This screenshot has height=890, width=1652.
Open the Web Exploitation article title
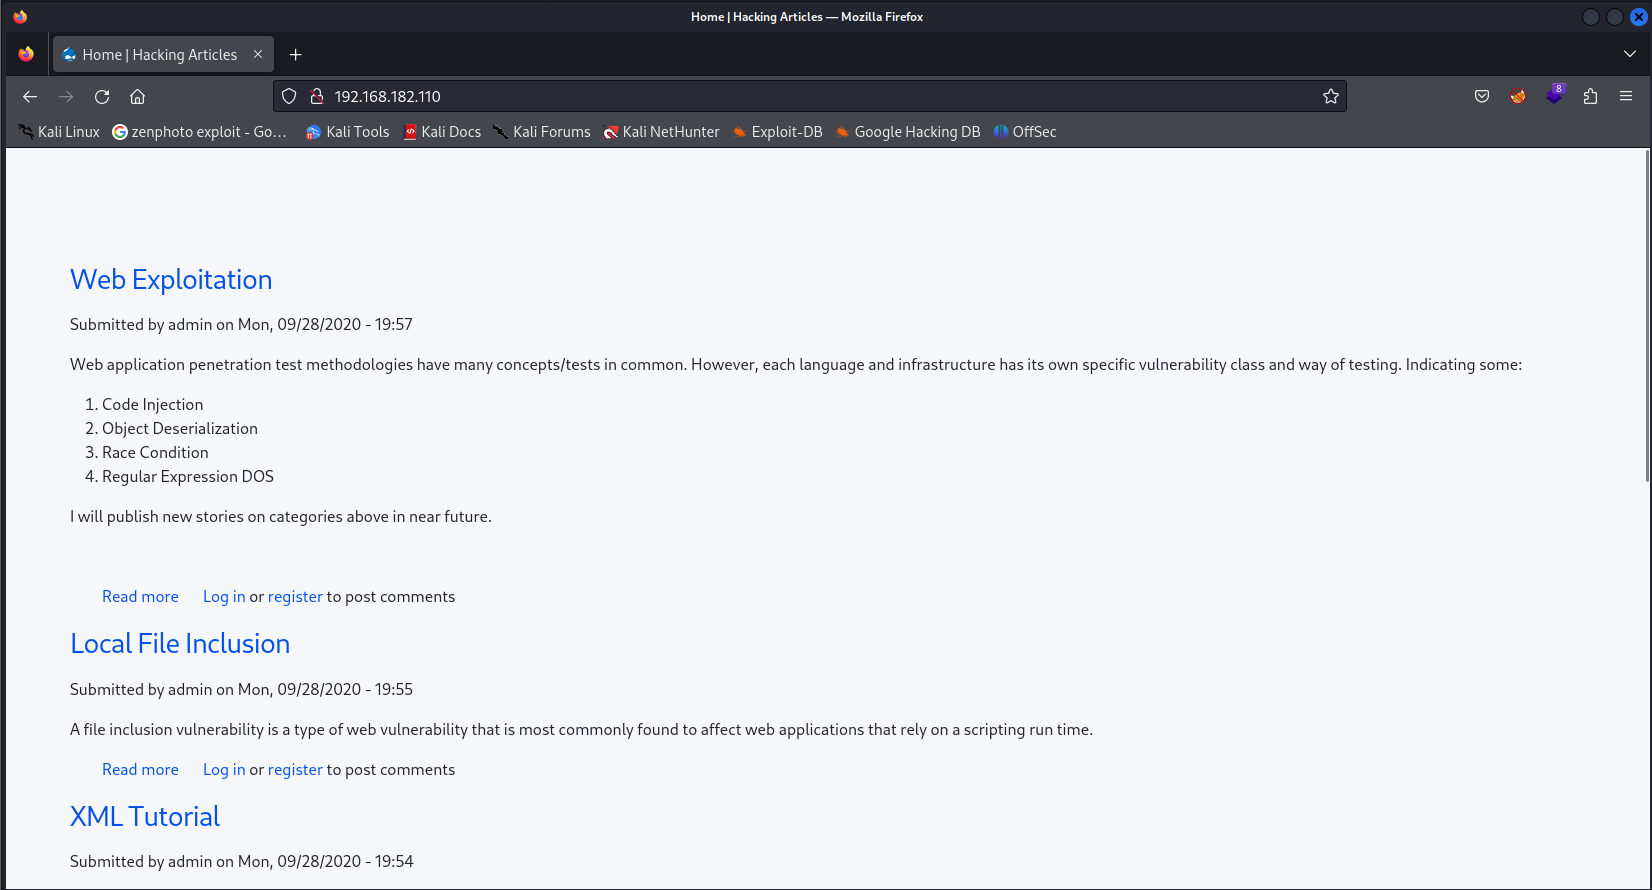click(171, 280)
